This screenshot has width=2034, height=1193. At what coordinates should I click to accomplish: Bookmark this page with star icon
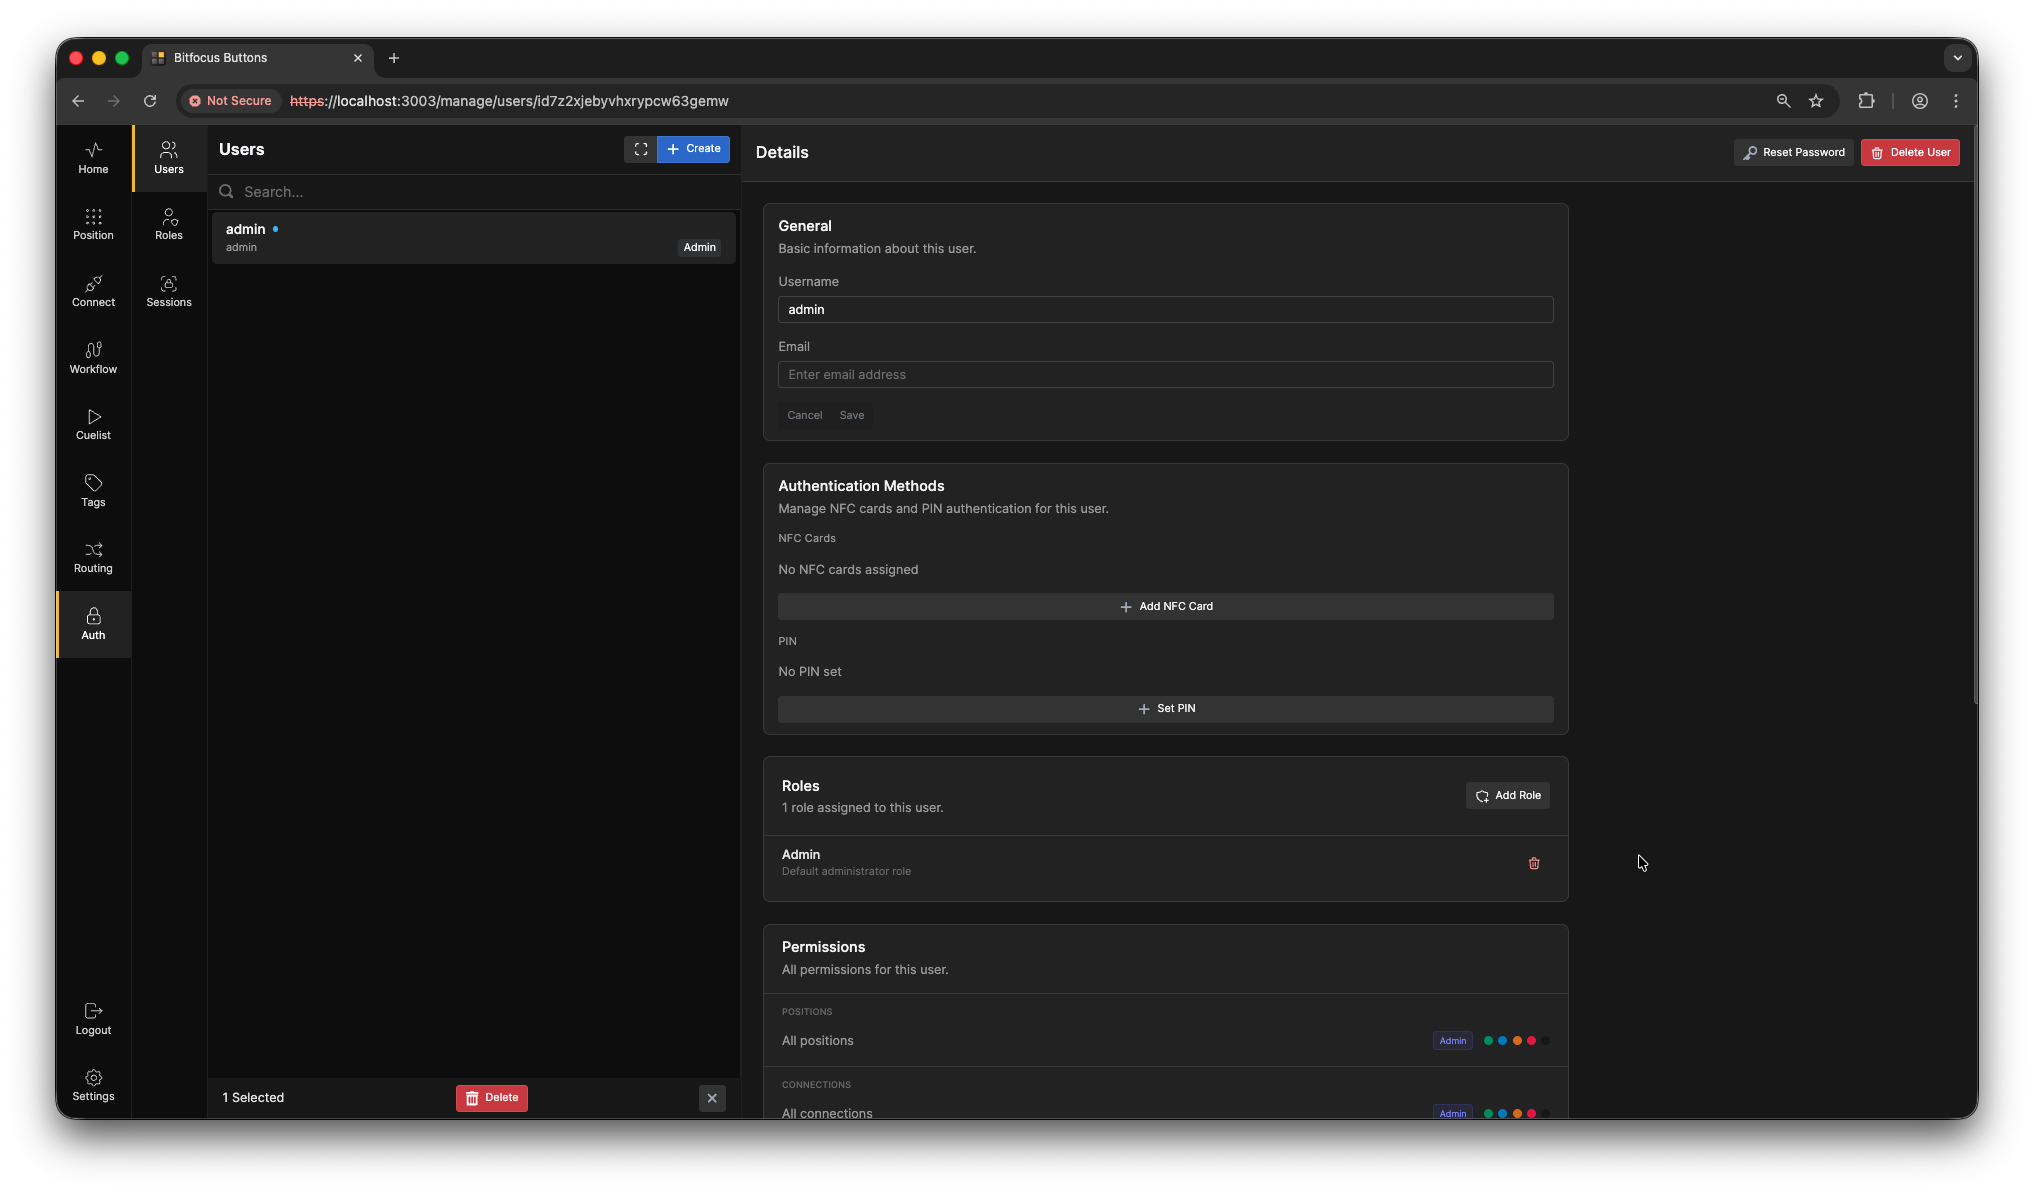point(1816,101)
